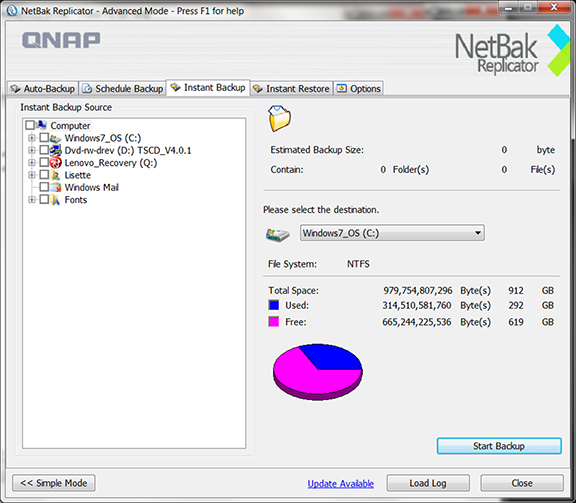The image size is (576, 503).
Task: Expand the Fonts tree node
Action: (x=32, y=200)
